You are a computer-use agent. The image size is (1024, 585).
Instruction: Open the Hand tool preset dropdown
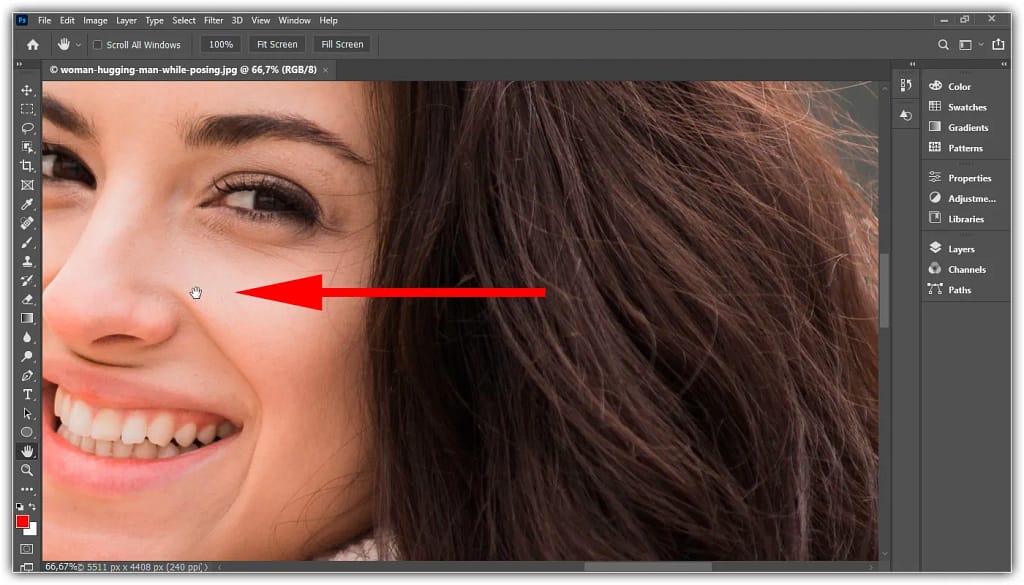(78, 45)
